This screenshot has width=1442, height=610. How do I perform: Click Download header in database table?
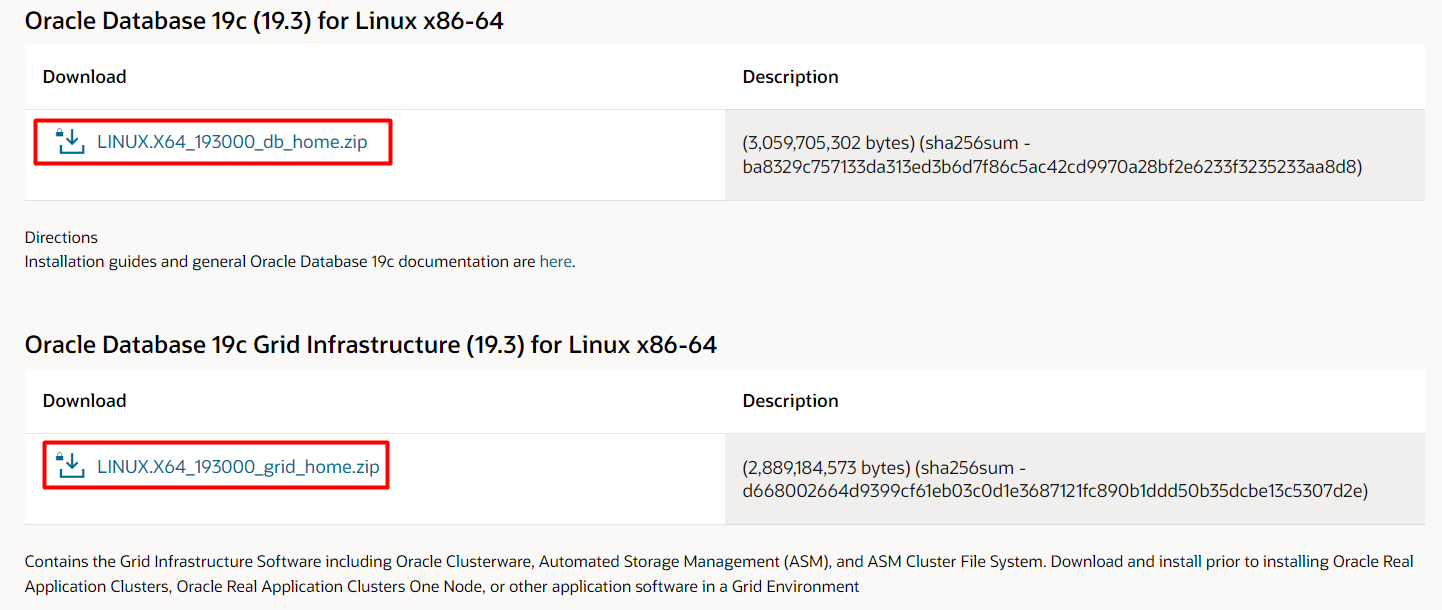coord(85,77)
